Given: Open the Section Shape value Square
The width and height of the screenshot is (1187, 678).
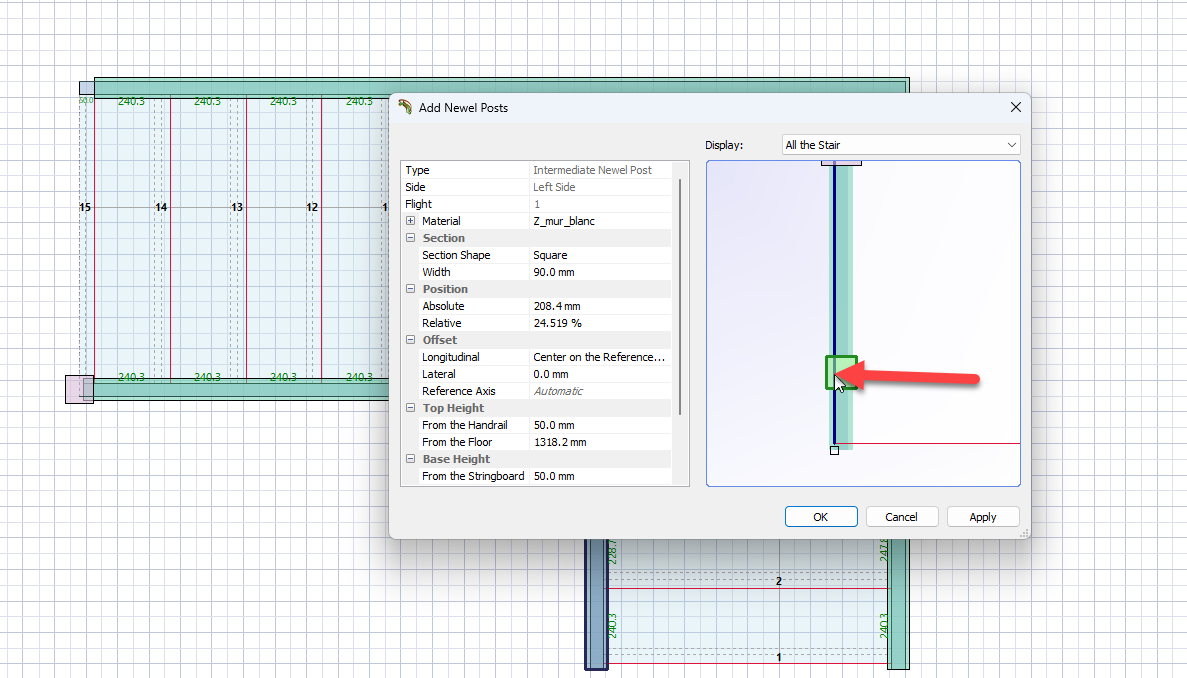Looking at the screenshot, I should tap(600, 255).
